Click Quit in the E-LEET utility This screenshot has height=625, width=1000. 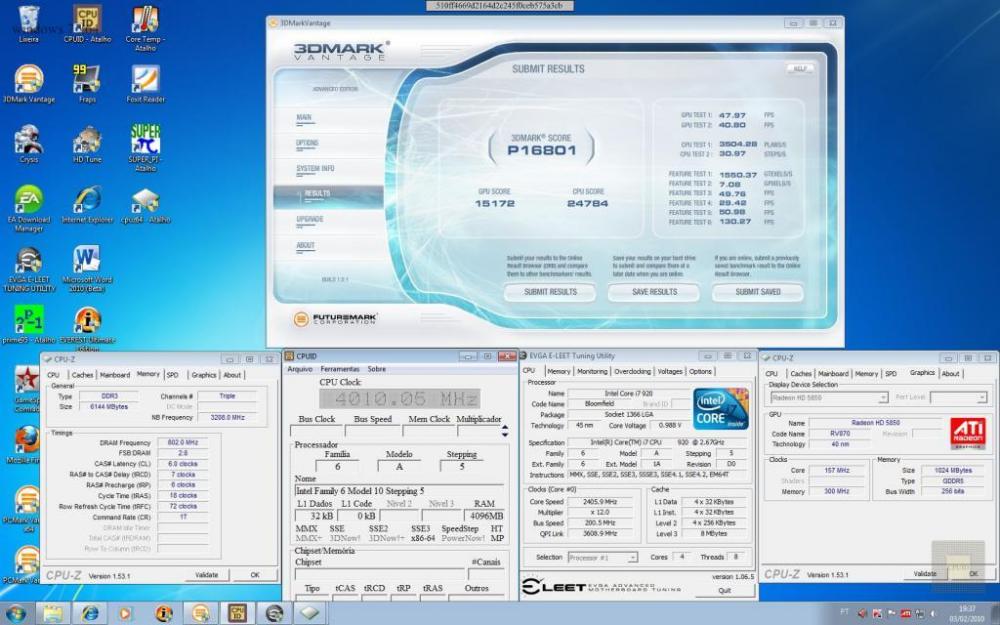point(724,590)
